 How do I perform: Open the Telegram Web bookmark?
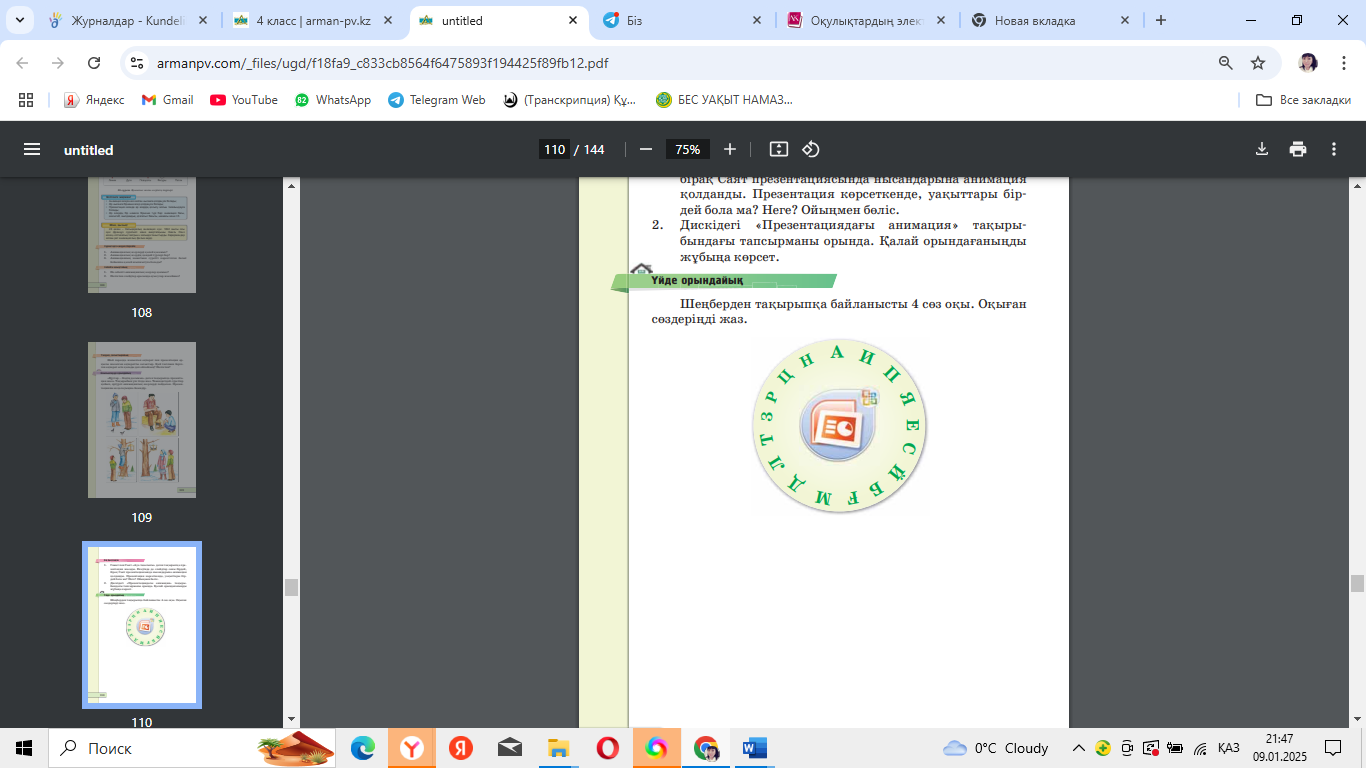pyautogui.click(x=437, y=100)
